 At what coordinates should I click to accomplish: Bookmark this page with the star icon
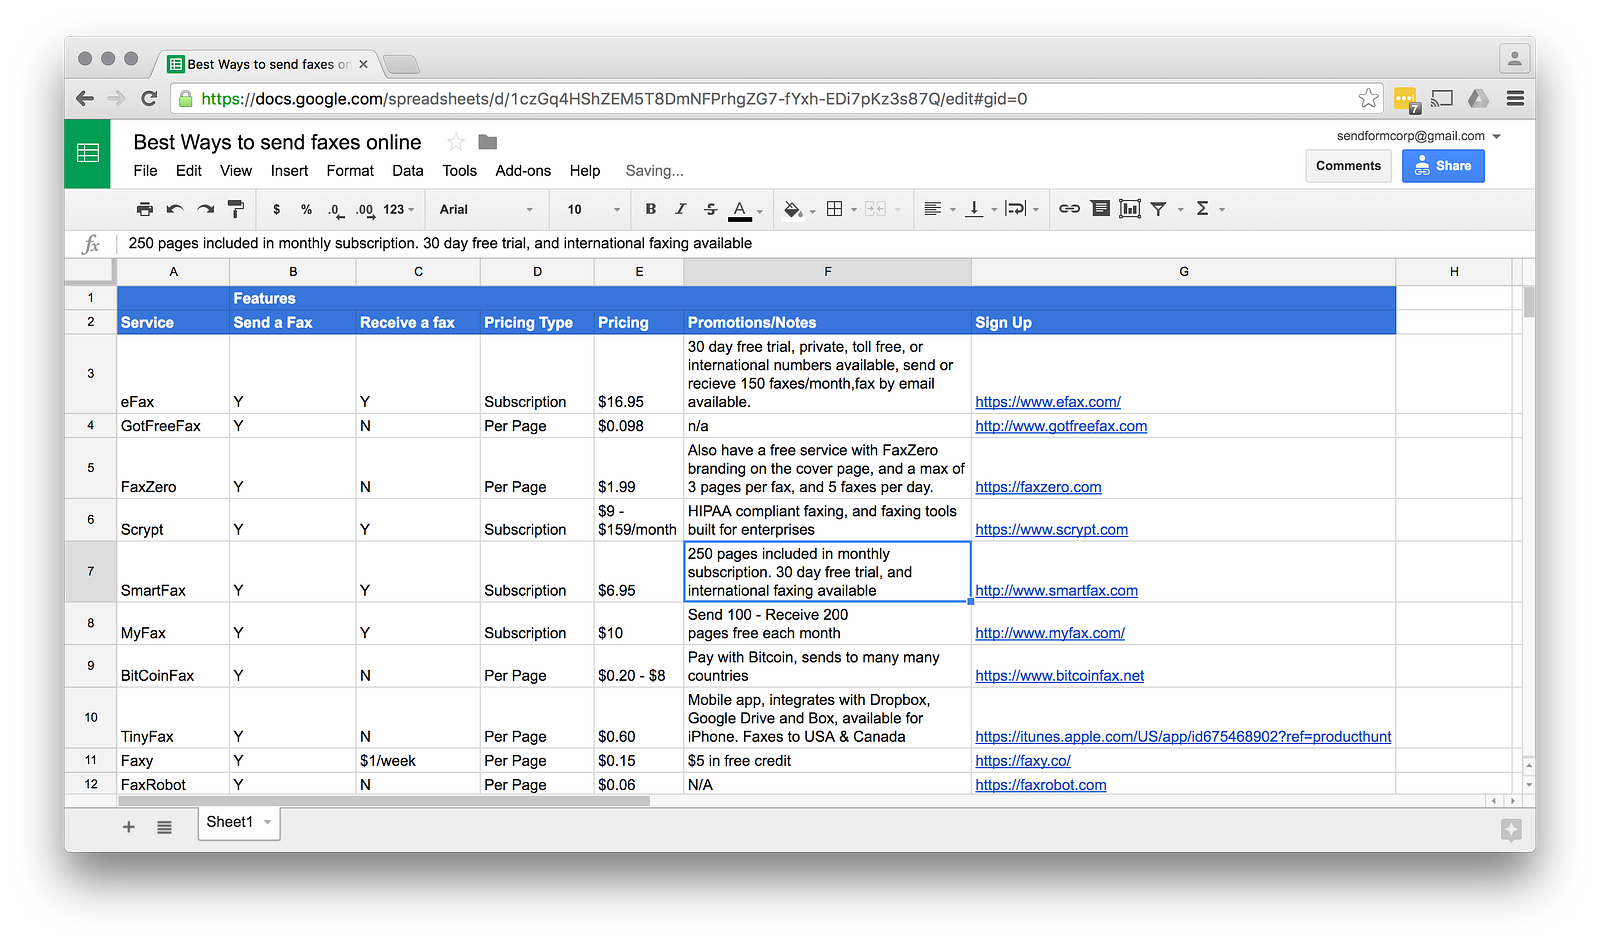coord(1368,98)
